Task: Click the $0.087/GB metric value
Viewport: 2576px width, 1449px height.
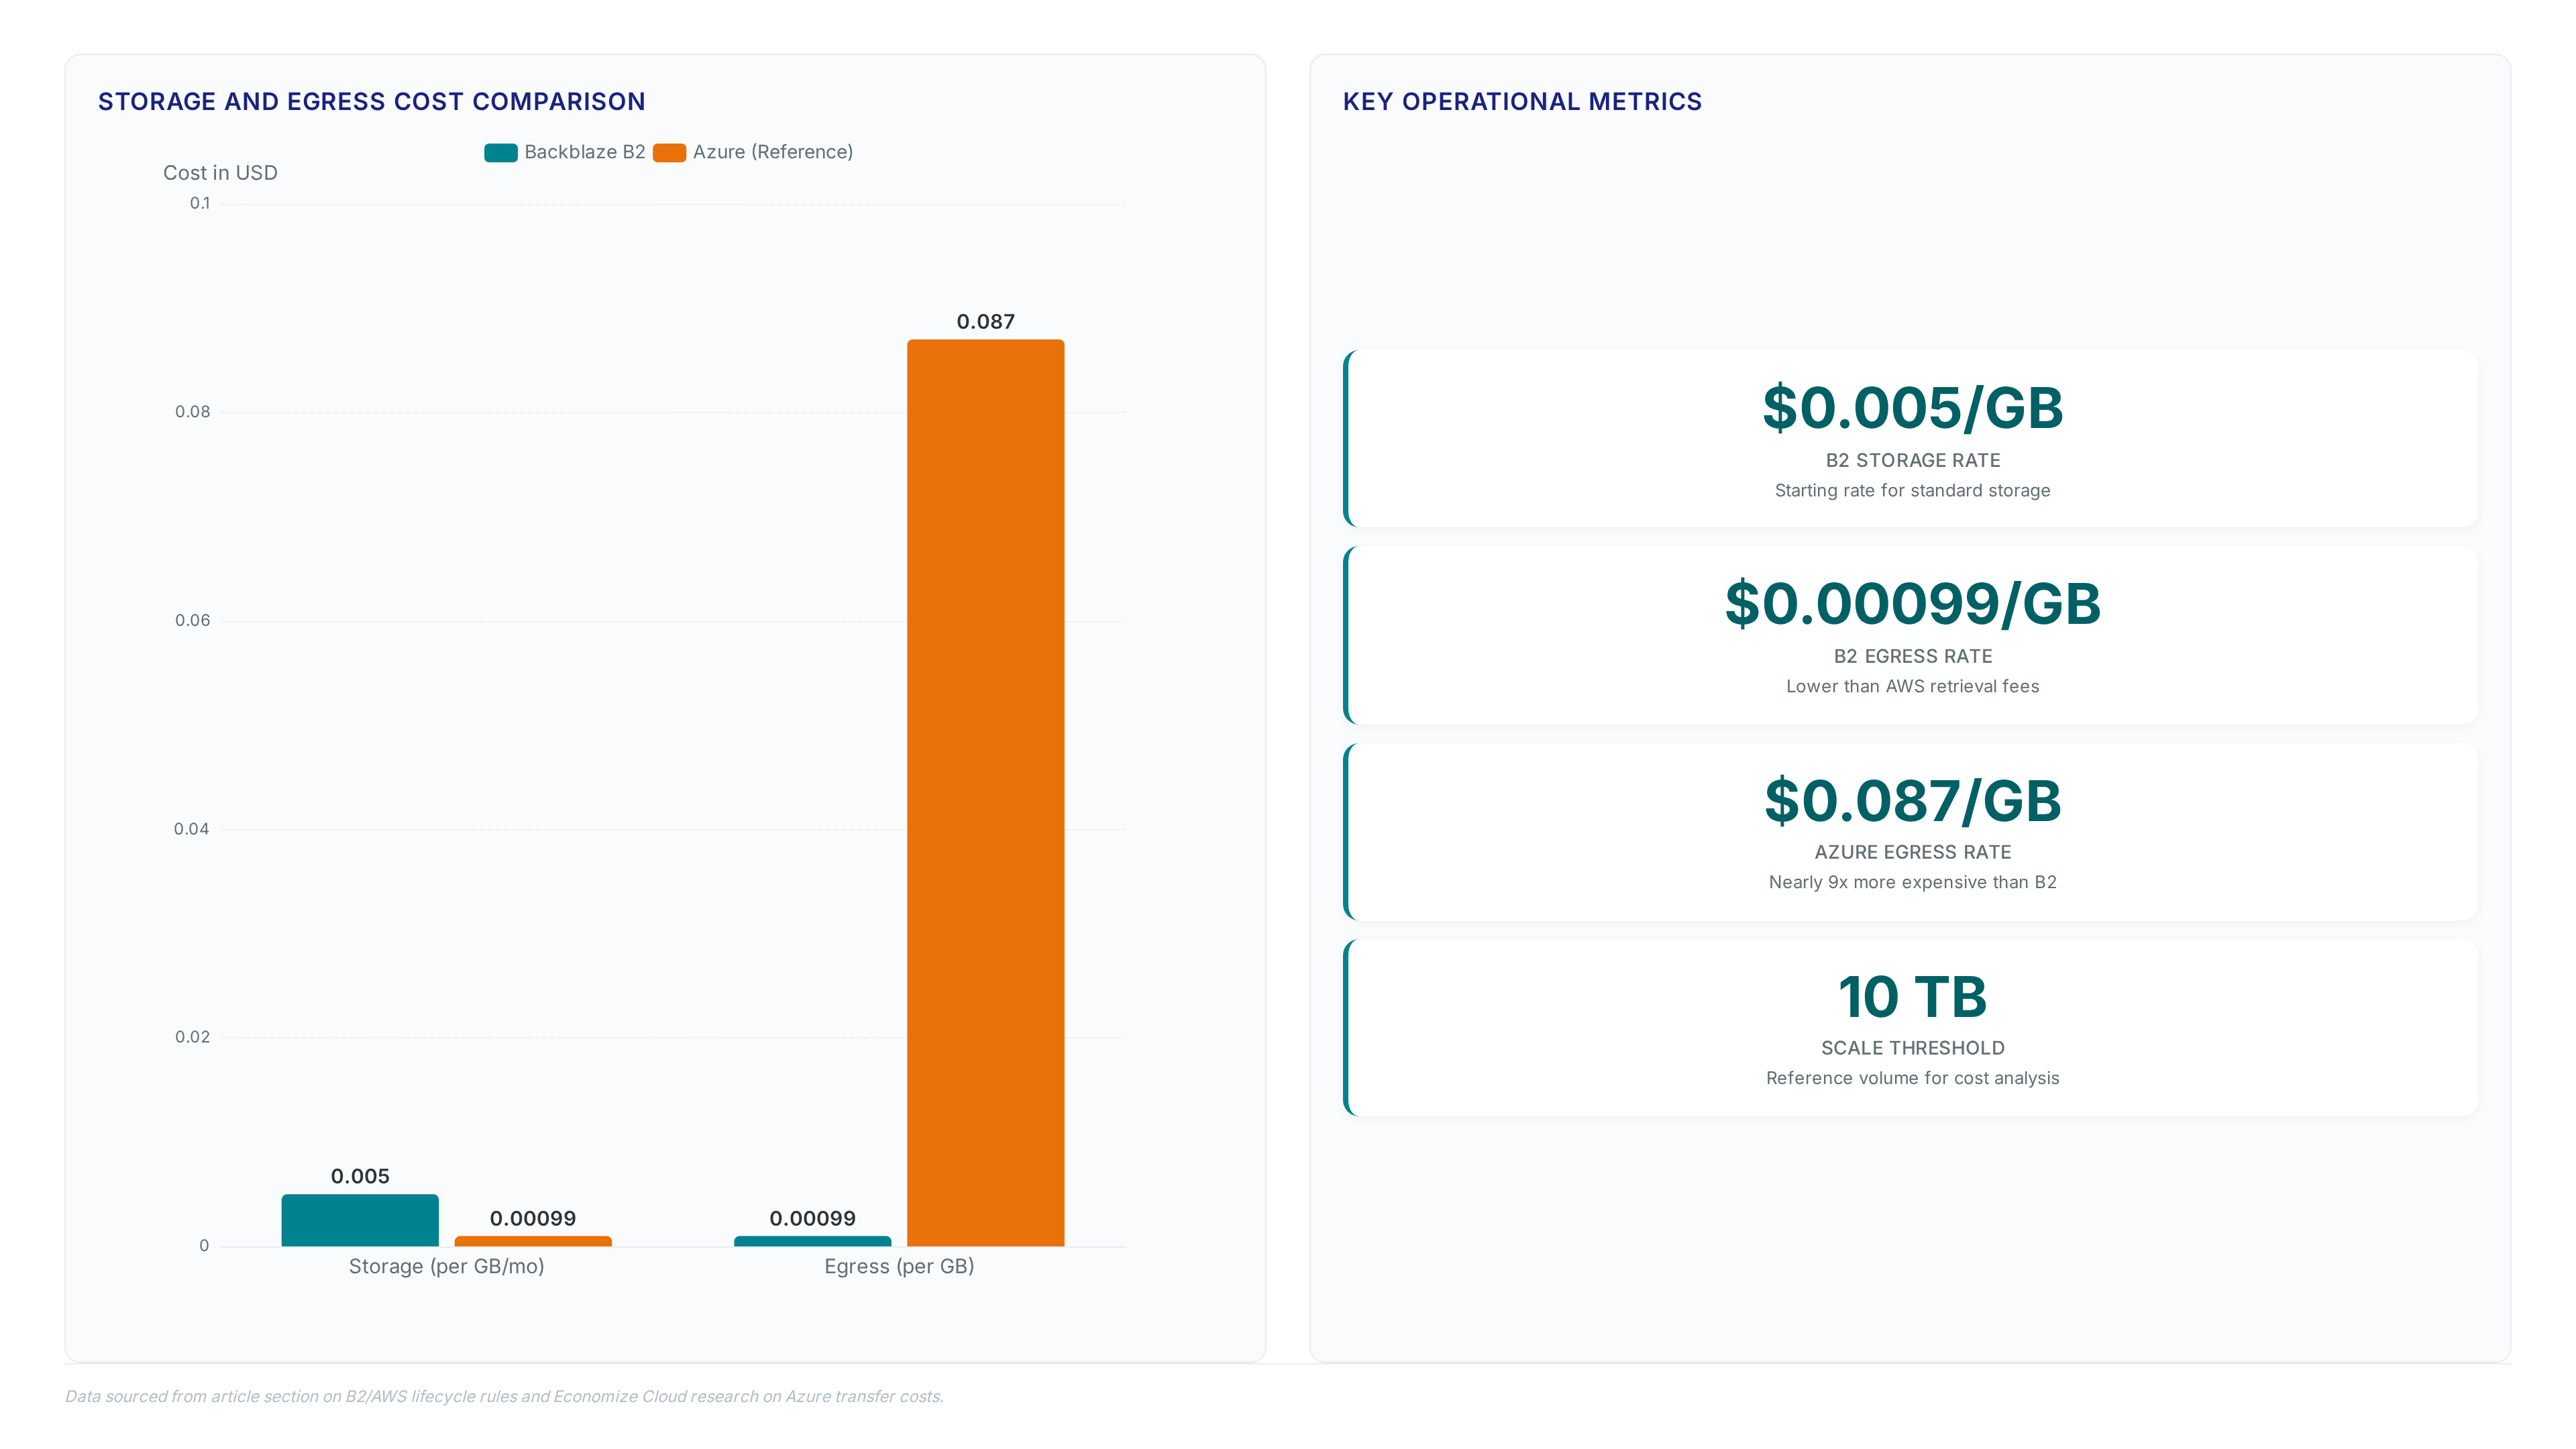Action: [x=1912, y=801]
